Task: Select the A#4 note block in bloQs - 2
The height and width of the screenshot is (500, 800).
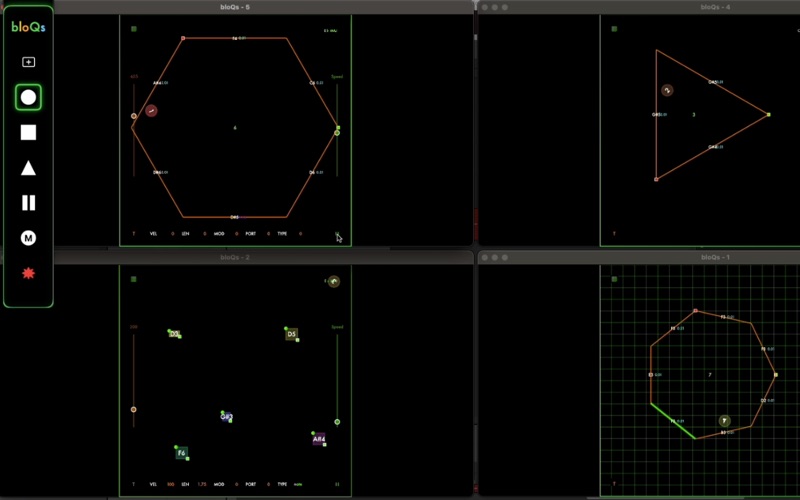Action: coord(319,439)
